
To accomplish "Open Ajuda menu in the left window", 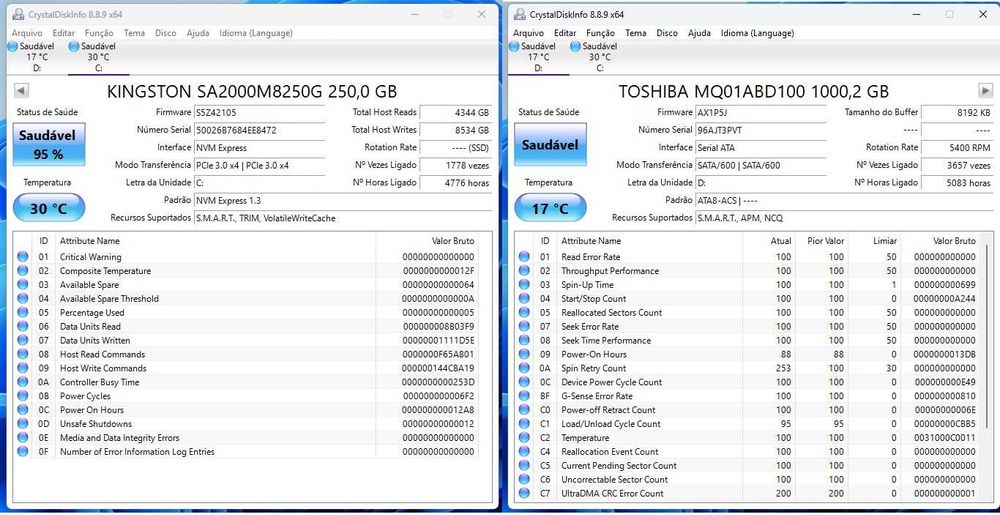I will pos(198,33).
